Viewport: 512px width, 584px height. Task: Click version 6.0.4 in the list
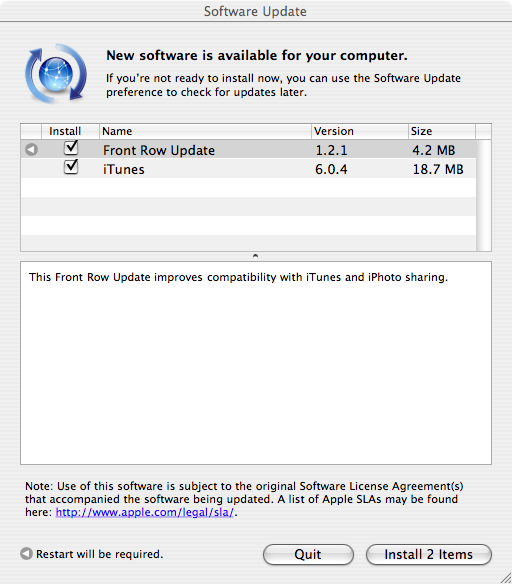331,169
